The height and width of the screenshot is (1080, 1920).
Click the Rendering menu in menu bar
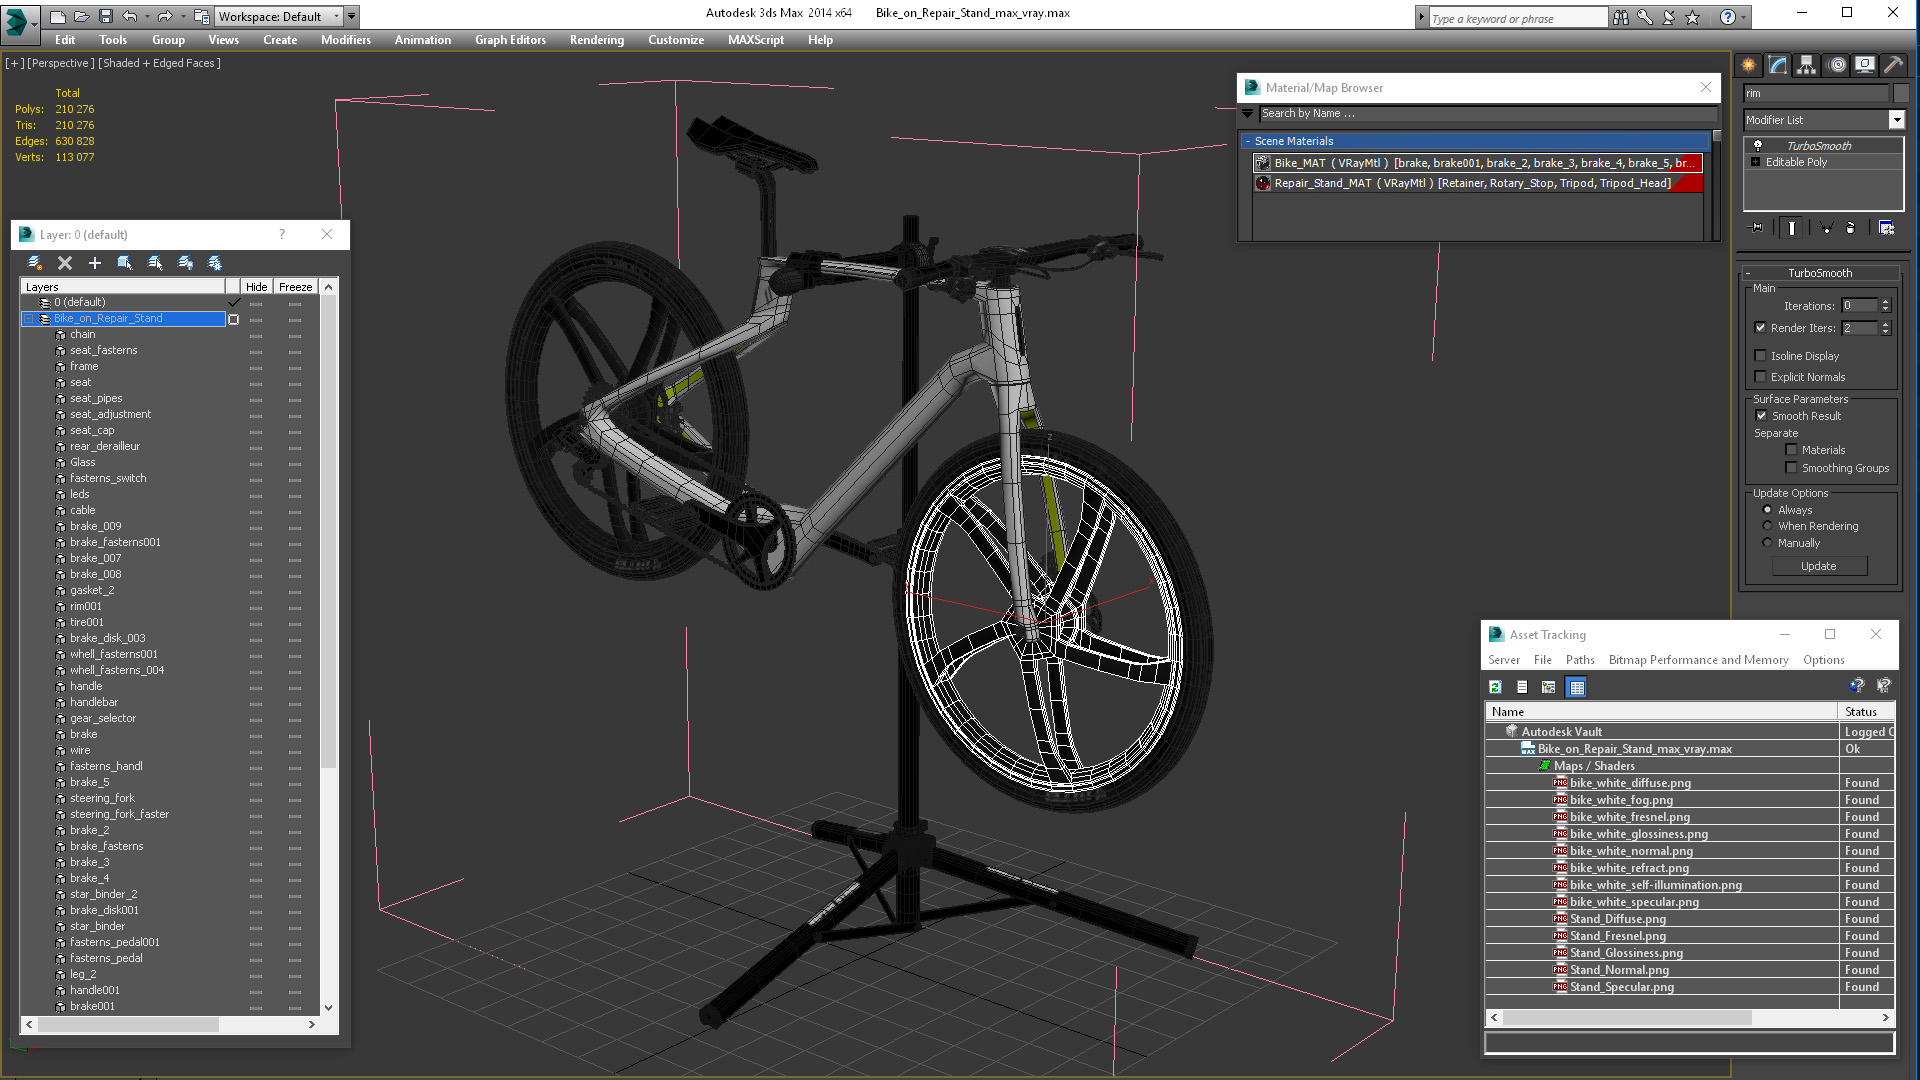click(596, 40)
